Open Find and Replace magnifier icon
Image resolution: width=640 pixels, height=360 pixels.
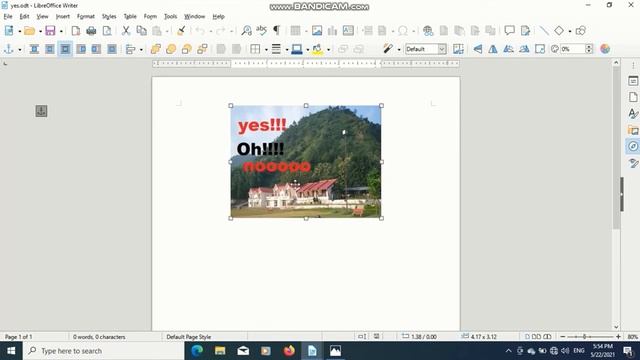click(246, 31)
